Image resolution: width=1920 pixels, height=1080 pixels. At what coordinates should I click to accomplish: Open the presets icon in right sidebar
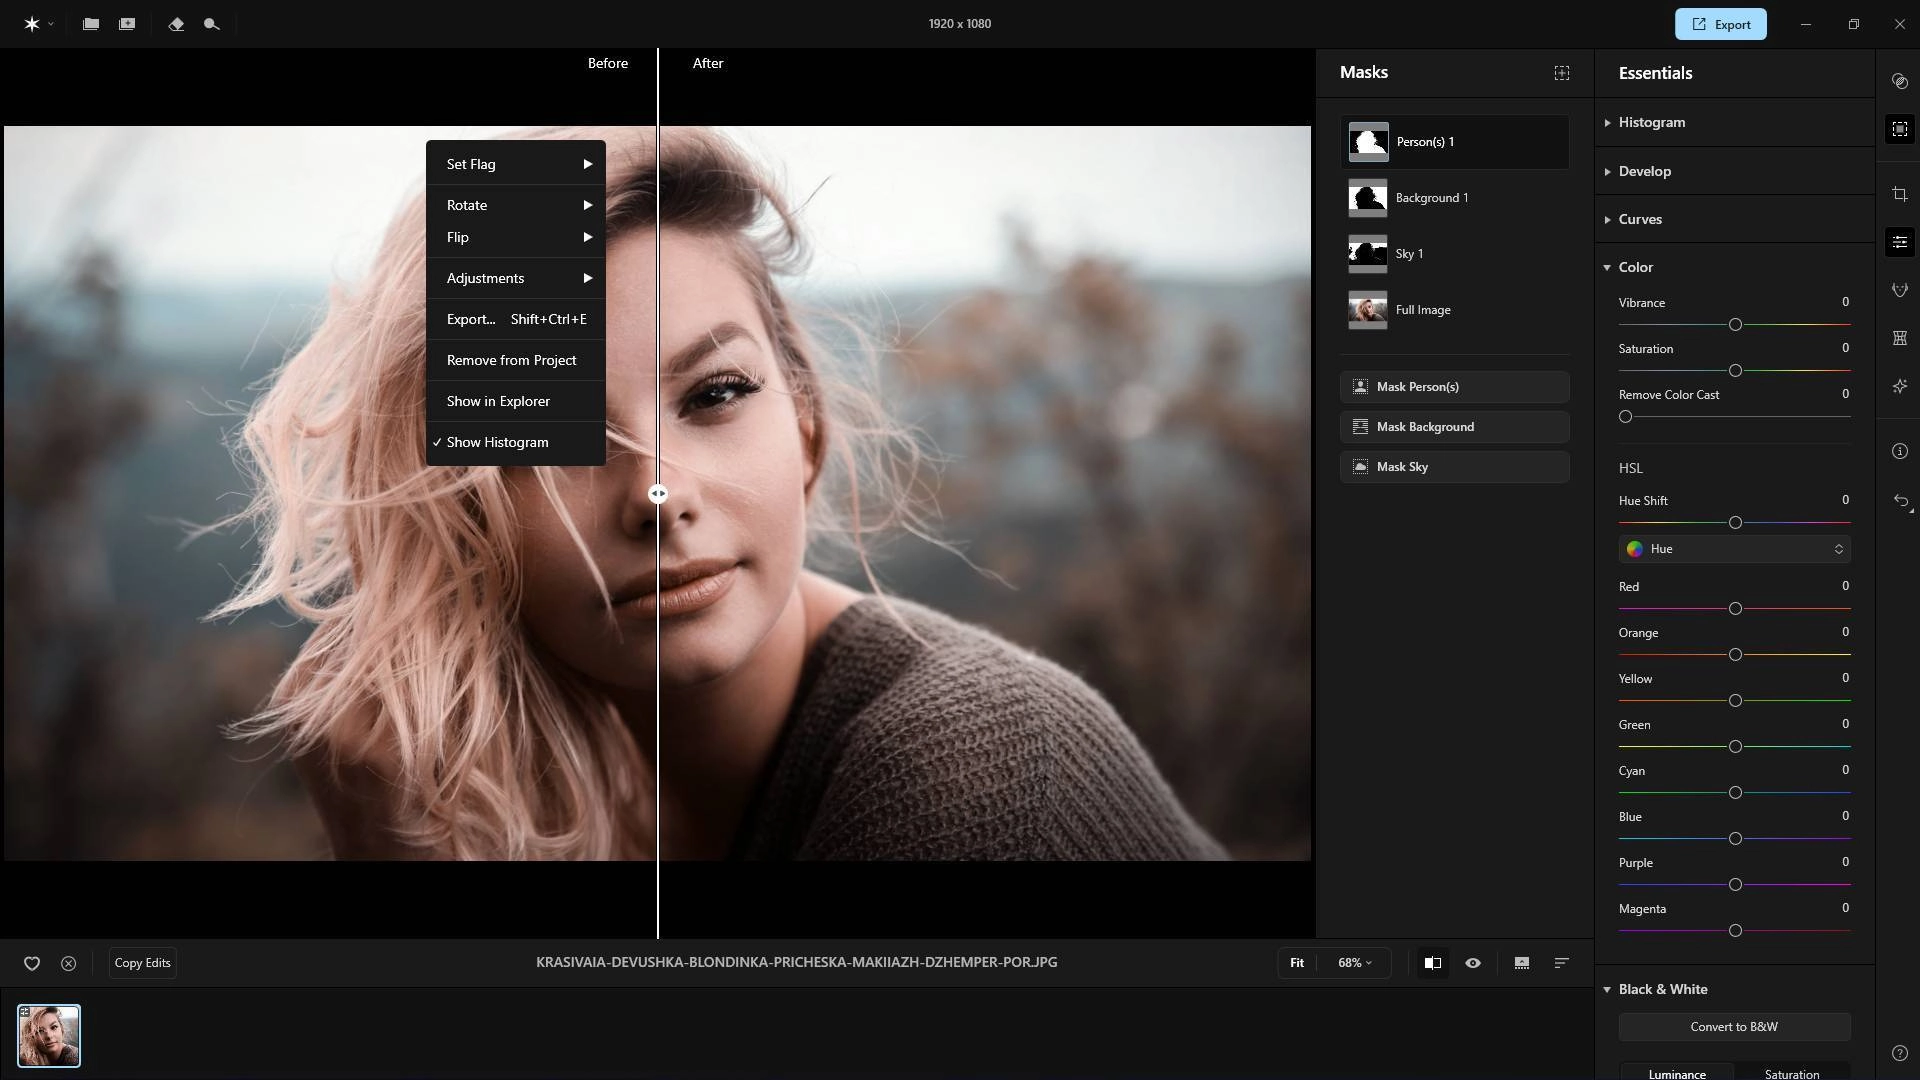(1899, 81)
